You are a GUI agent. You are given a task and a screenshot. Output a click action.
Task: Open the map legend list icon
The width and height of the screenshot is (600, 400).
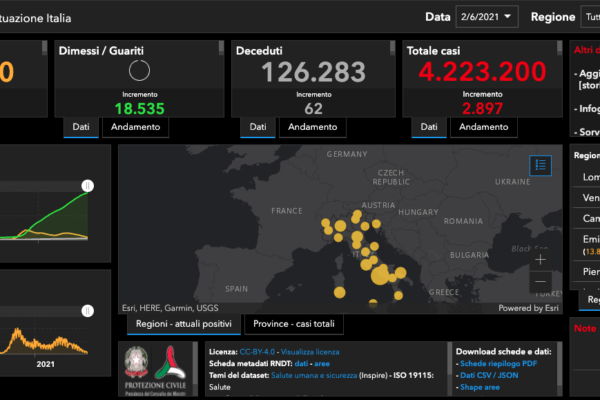(539, 165)
